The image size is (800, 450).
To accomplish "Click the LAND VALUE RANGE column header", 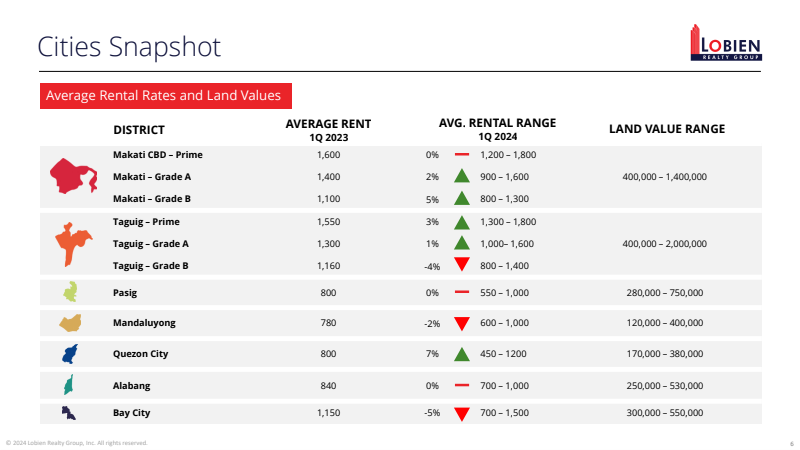I will (x=667, y=129).
